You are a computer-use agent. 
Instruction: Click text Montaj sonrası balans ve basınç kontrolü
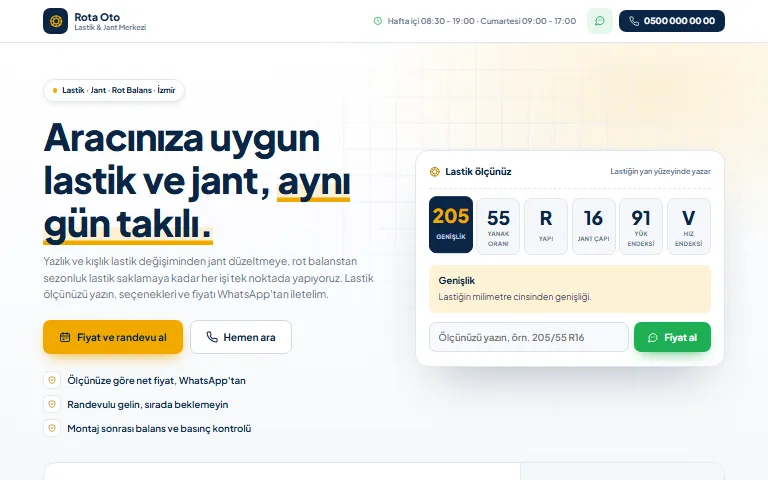point(159,429)
